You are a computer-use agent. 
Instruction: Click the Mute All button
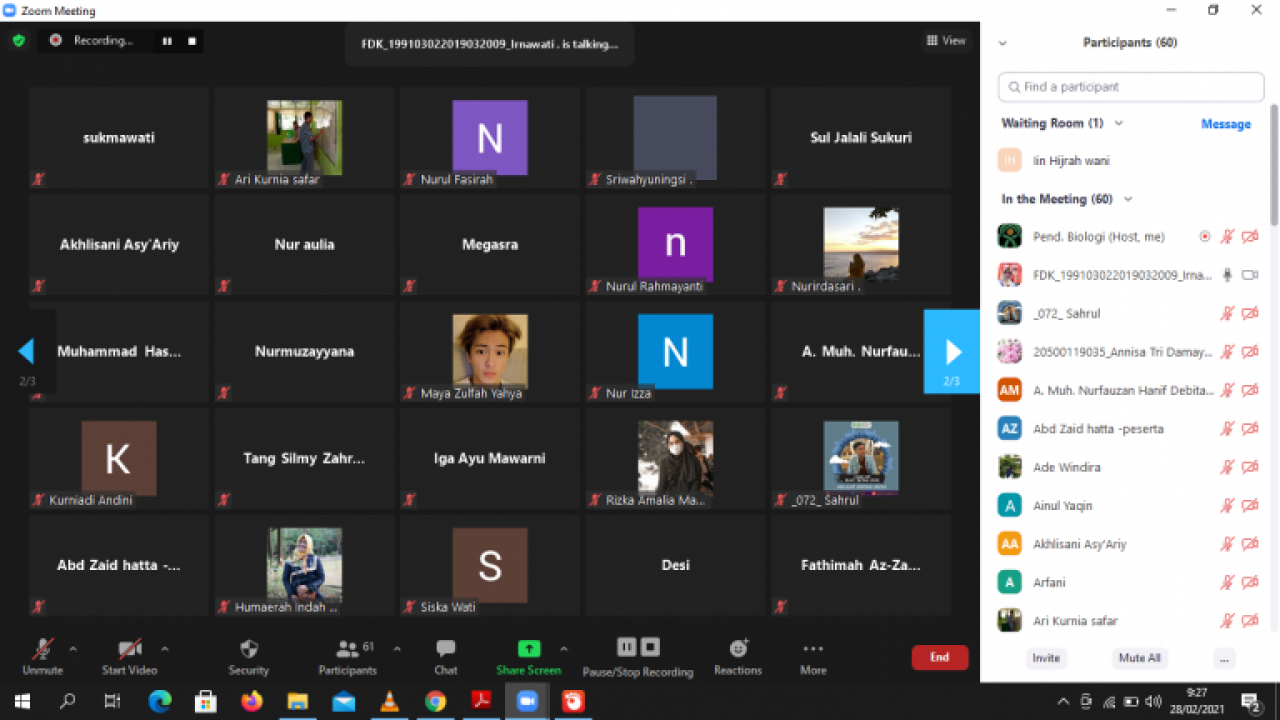[x=1139, y=658]
